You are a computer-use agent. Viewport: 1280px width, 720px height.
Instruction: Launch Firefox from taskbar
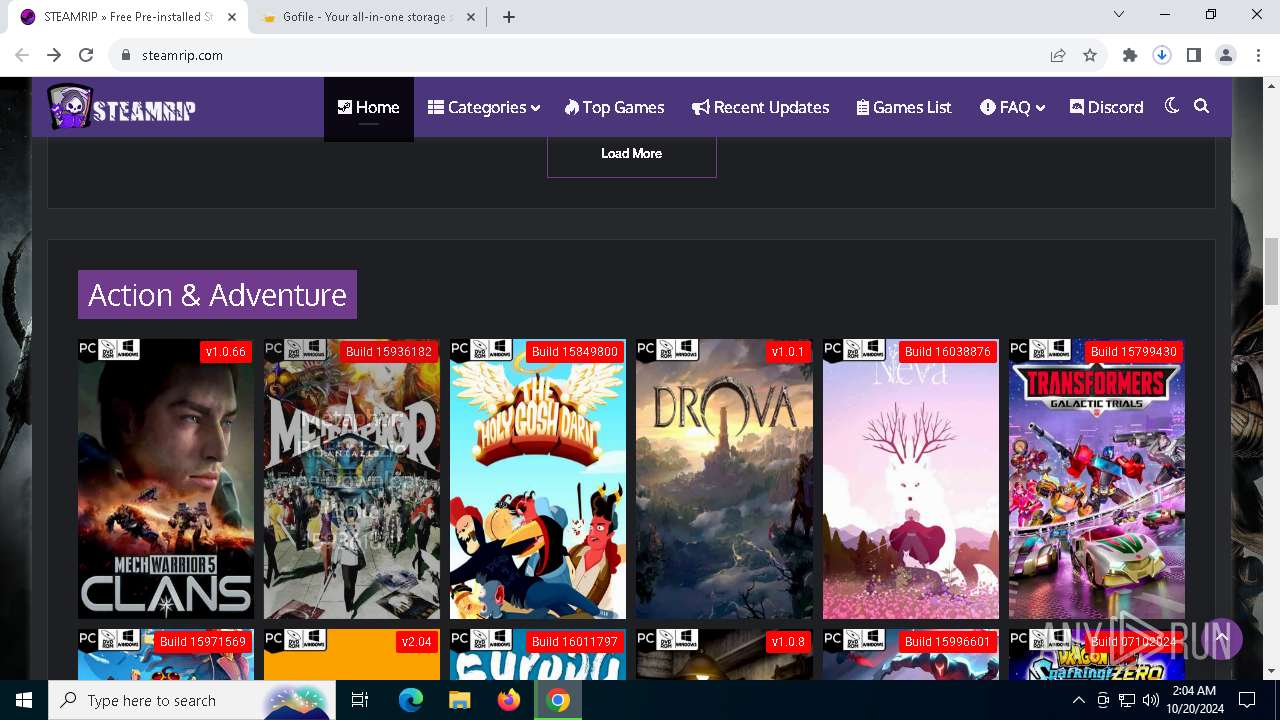(509, 700)
